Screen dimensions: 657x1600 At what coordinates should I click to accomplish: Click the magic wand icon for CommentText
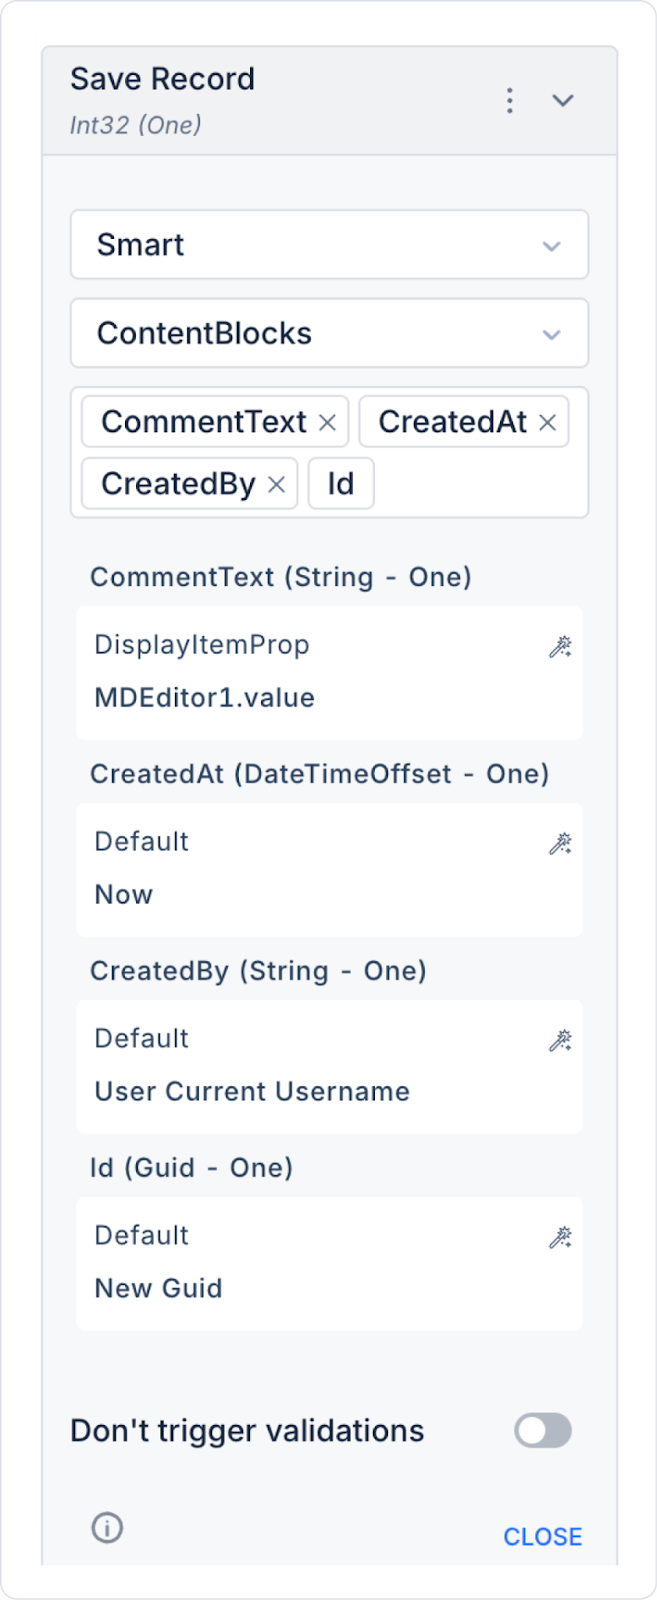point(560,648)
